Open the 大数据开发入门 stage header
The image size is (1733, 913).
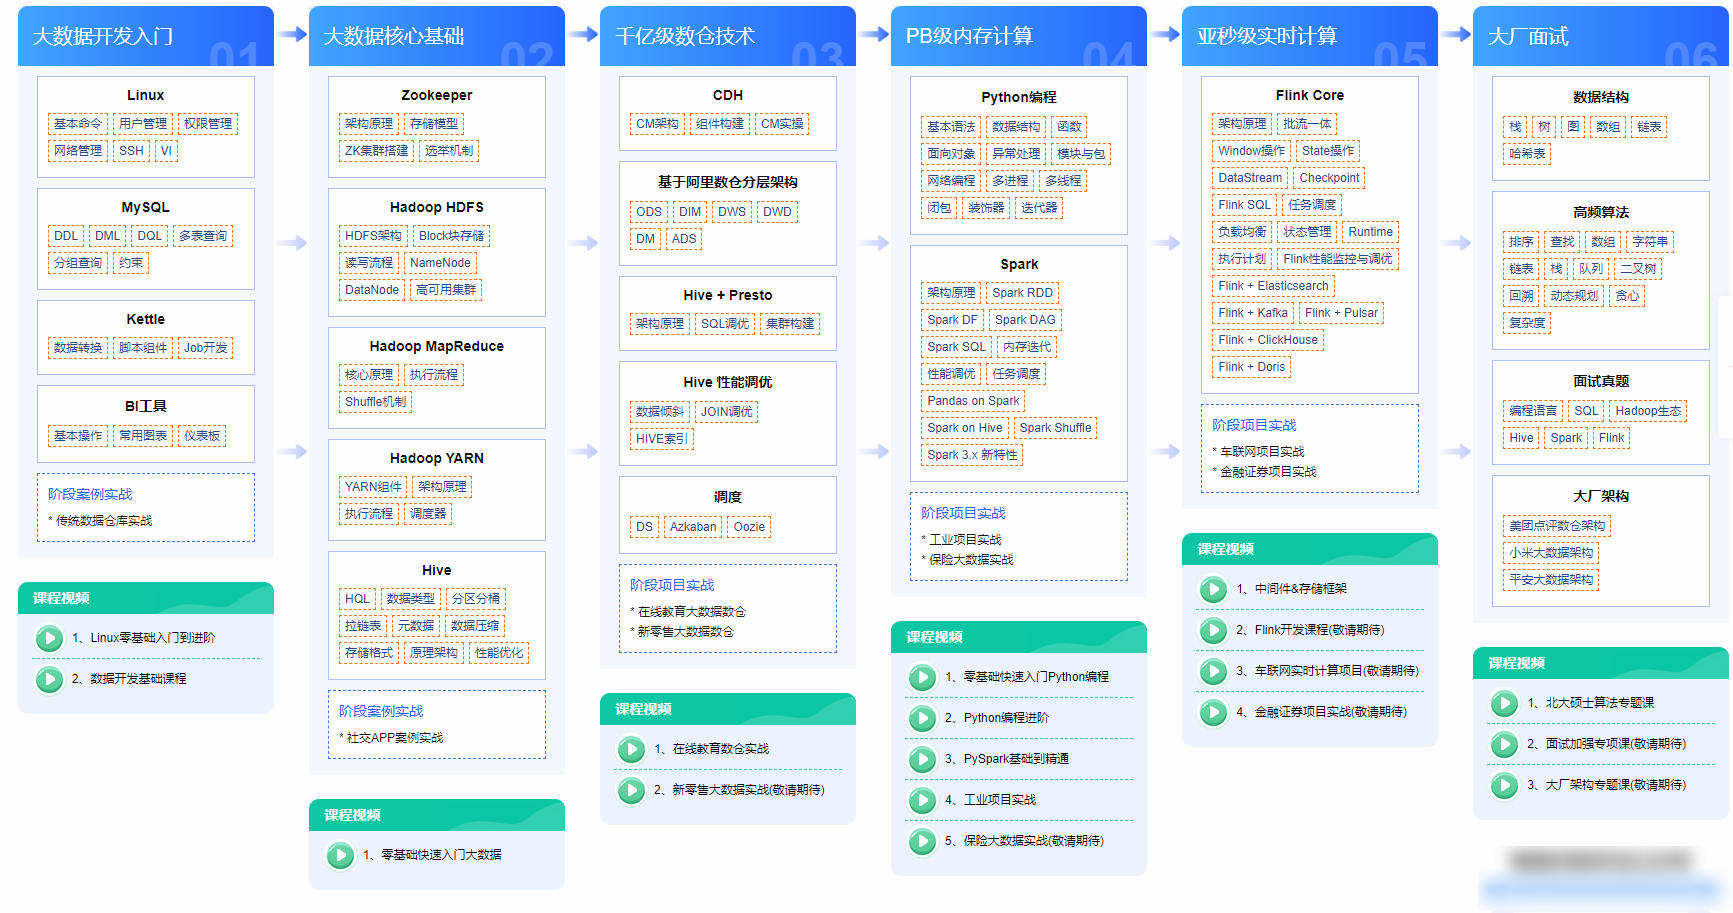click(146, 36)
